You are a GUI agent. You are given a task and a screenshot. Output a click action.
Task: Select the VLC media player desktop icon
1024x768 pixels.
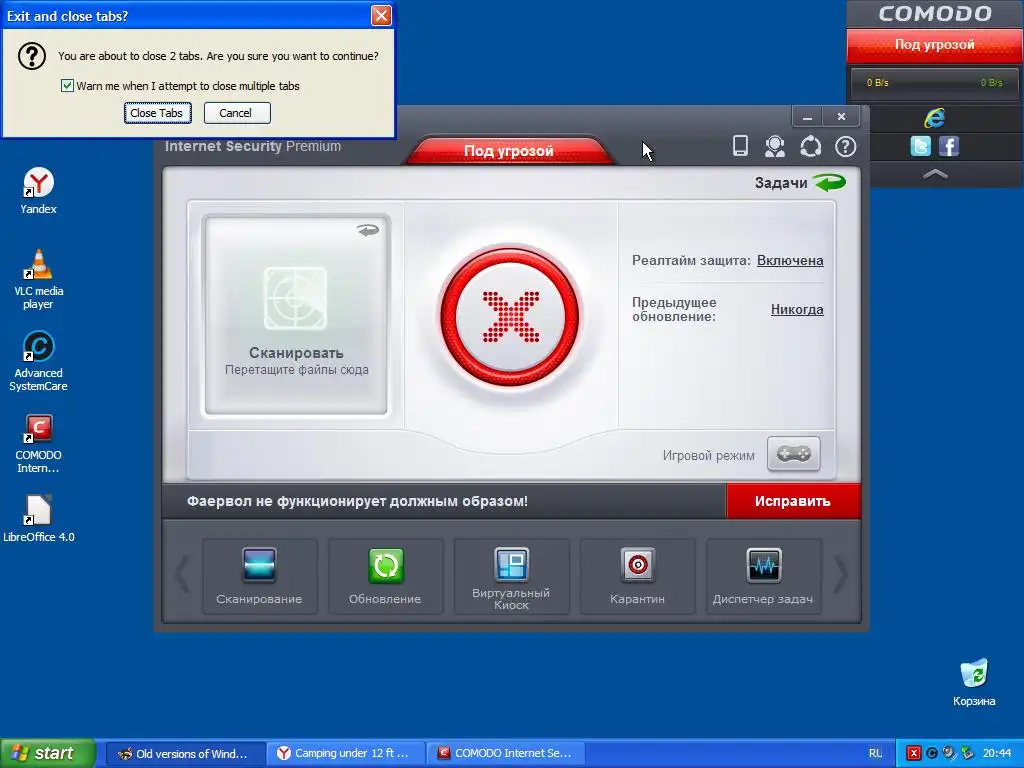click(39, 279)
